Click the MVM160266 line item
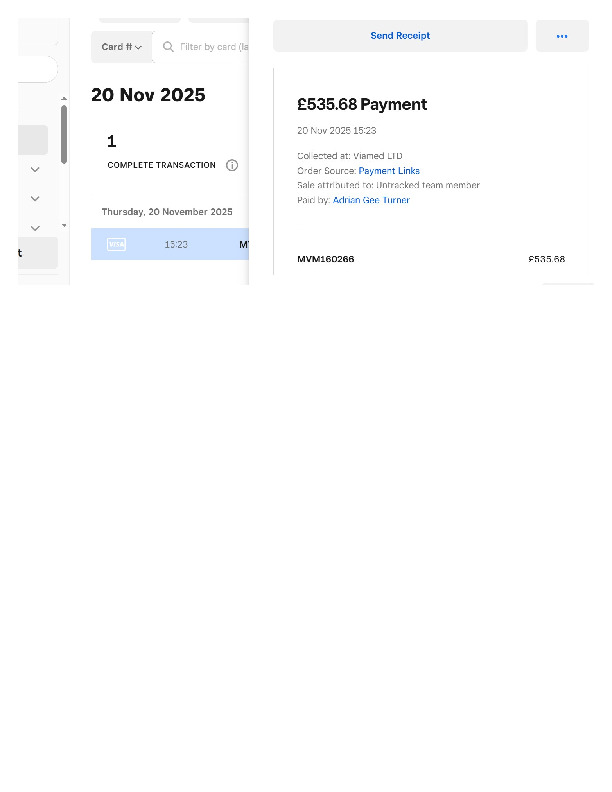 click(326, 260)
